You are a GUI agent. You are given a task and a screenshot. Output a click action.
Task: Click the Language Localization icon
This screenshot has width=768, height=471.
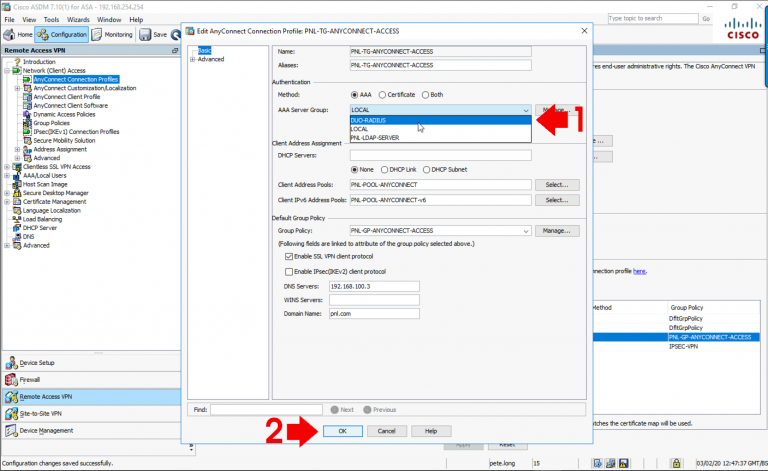17,211
